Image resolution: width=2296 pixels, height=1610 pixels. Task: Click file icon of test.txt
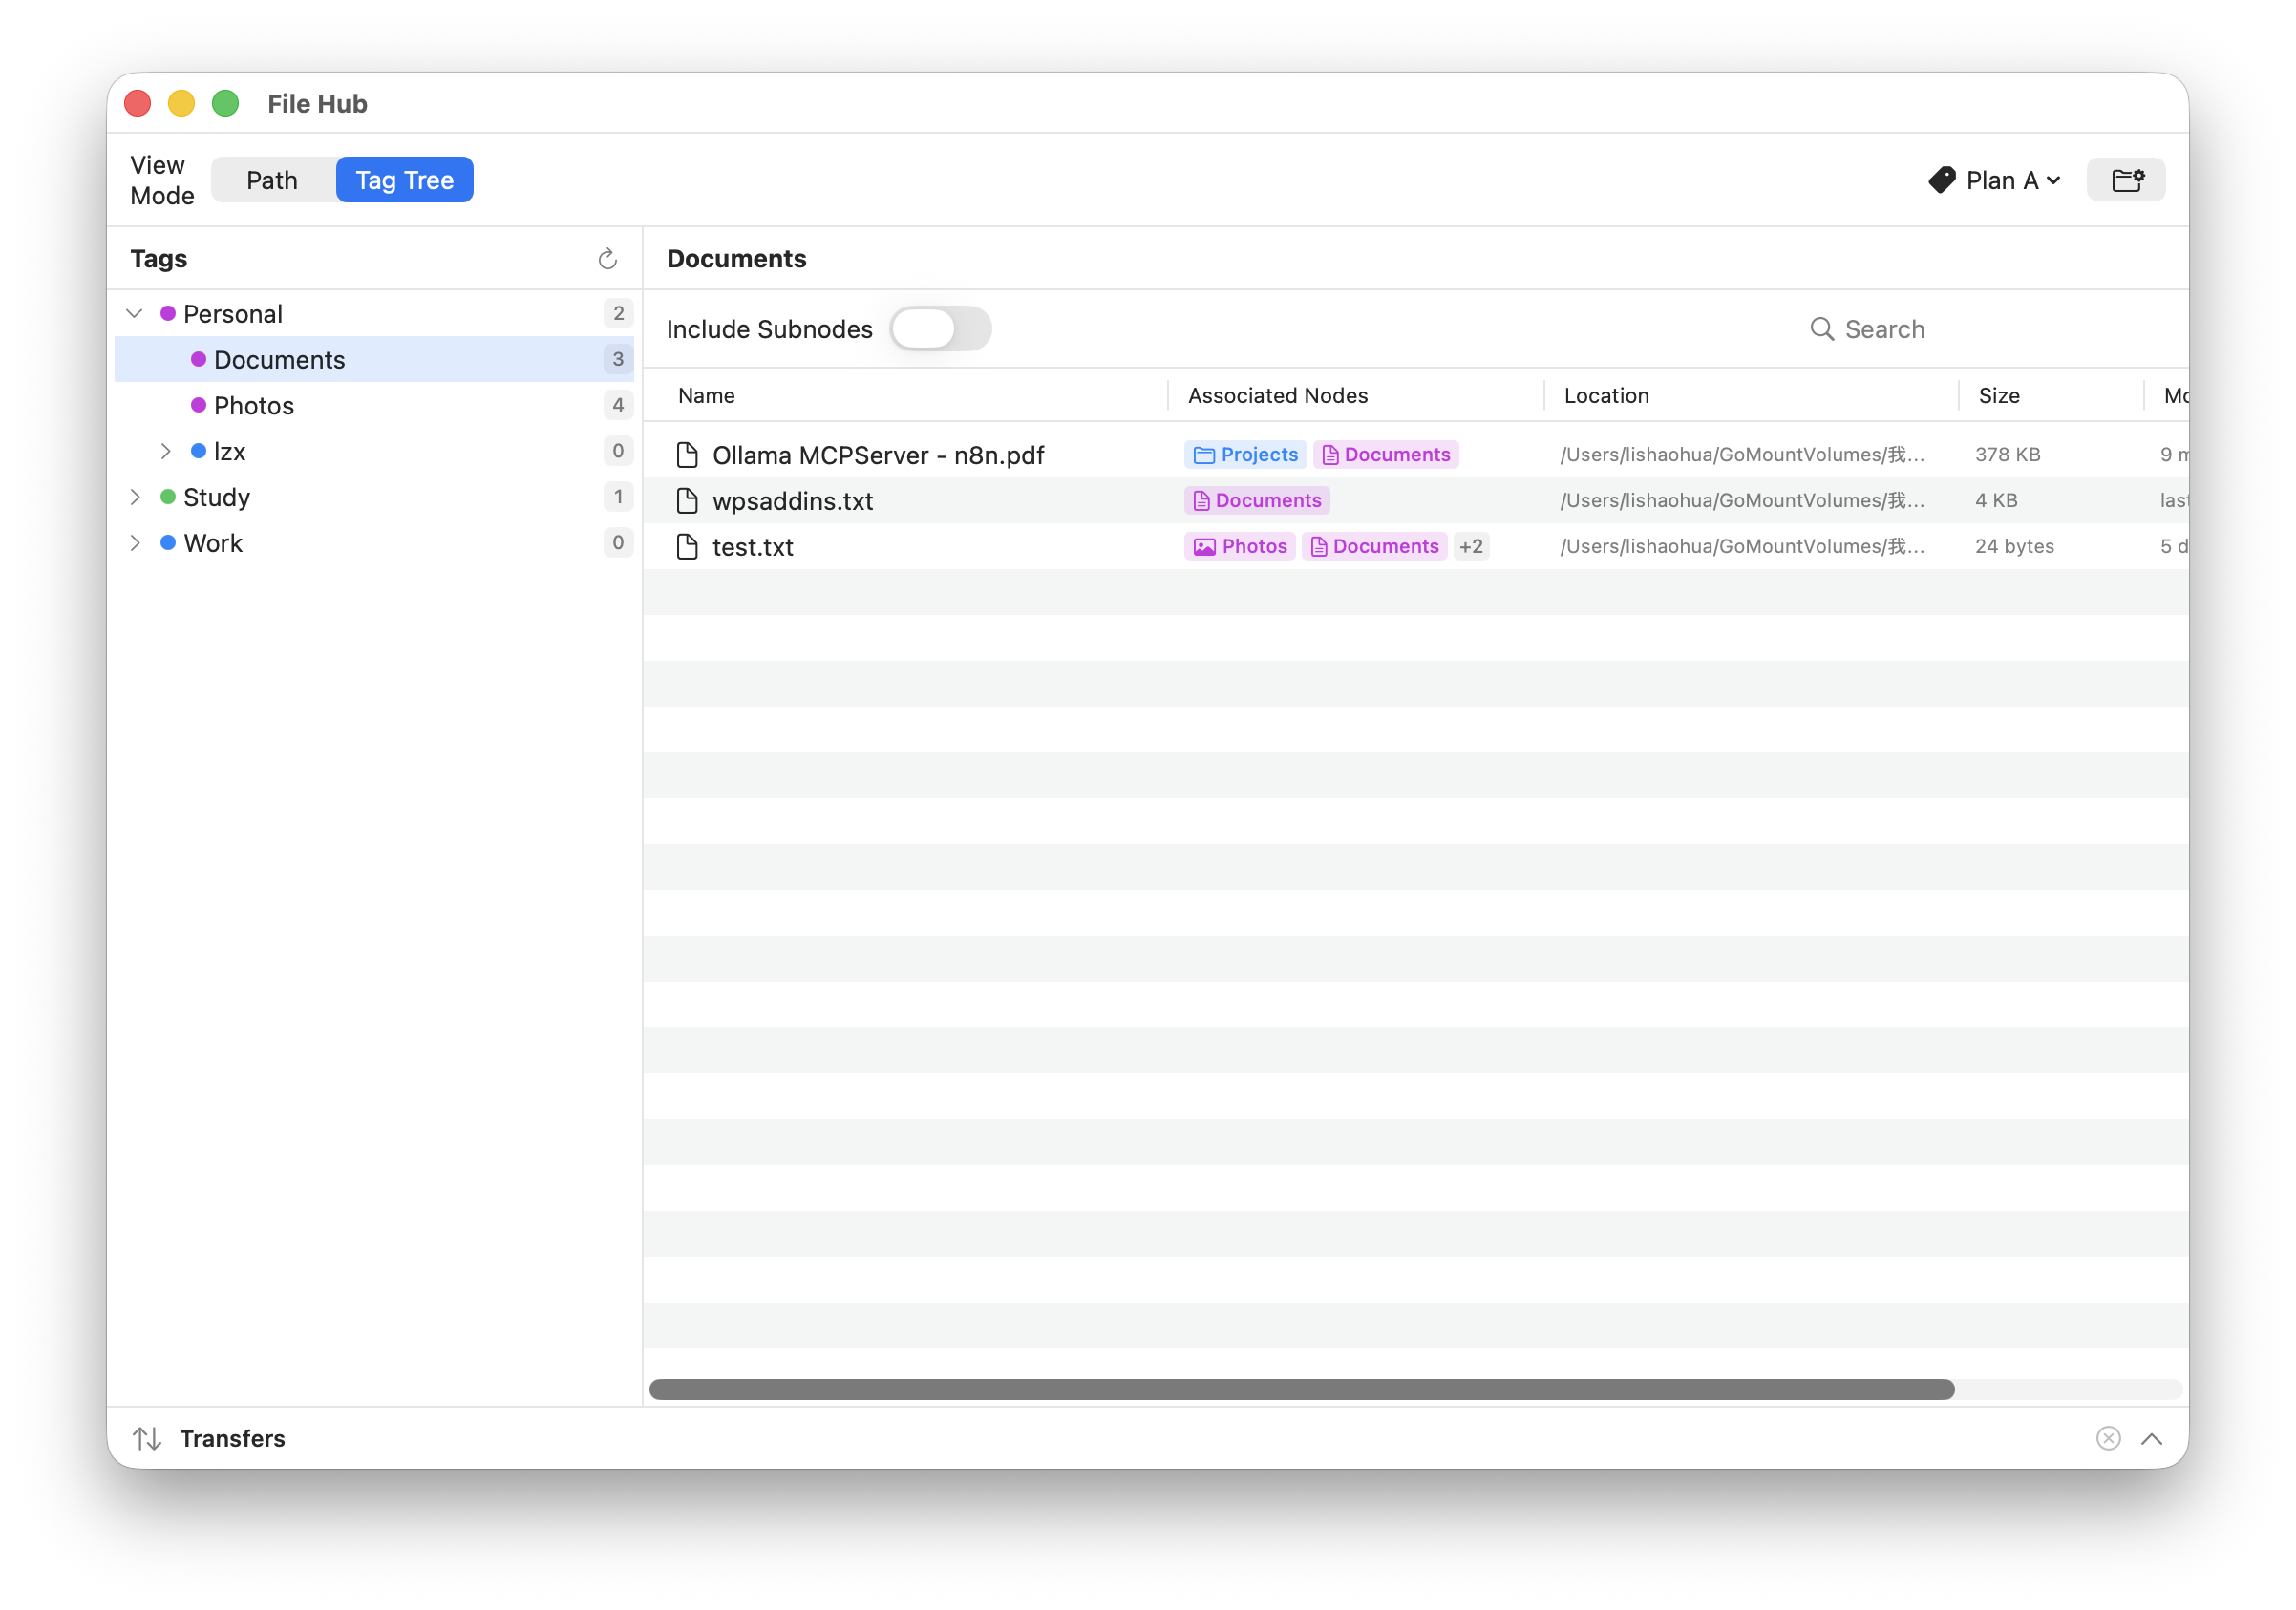(687, 547)
